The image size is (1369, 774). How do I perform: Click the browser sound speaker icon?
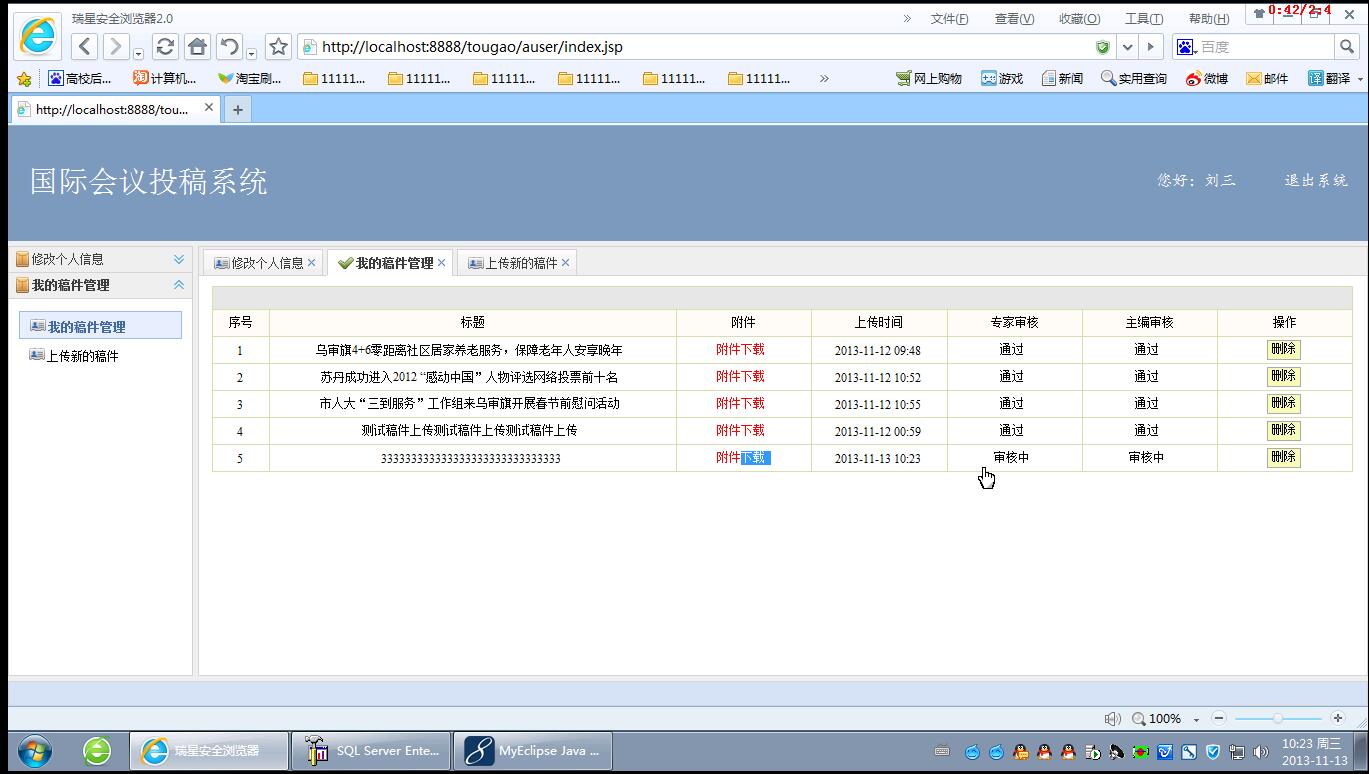[x=1112, y=719]
